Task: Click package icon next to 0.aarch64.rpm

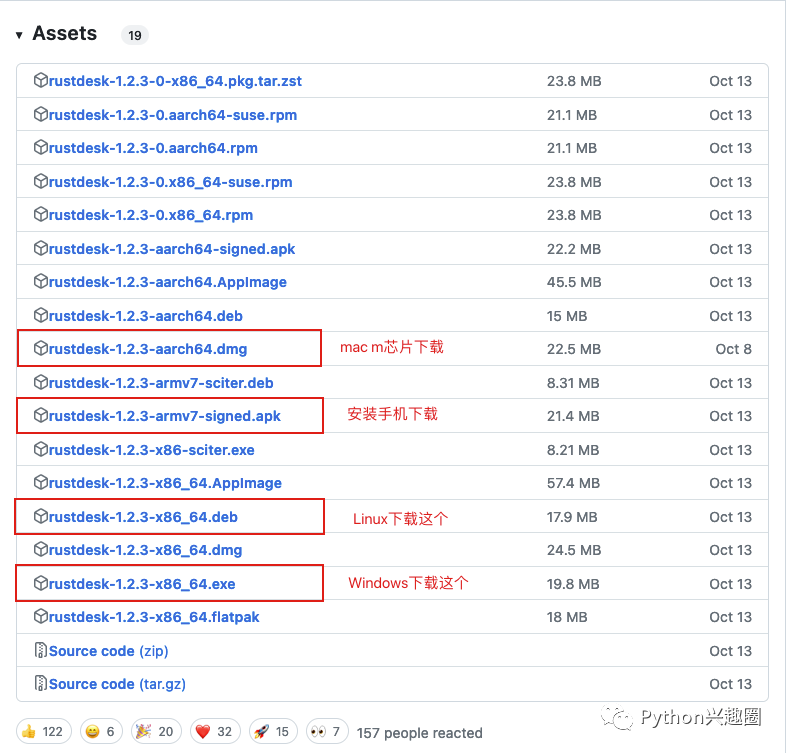Action: point(41,148)
